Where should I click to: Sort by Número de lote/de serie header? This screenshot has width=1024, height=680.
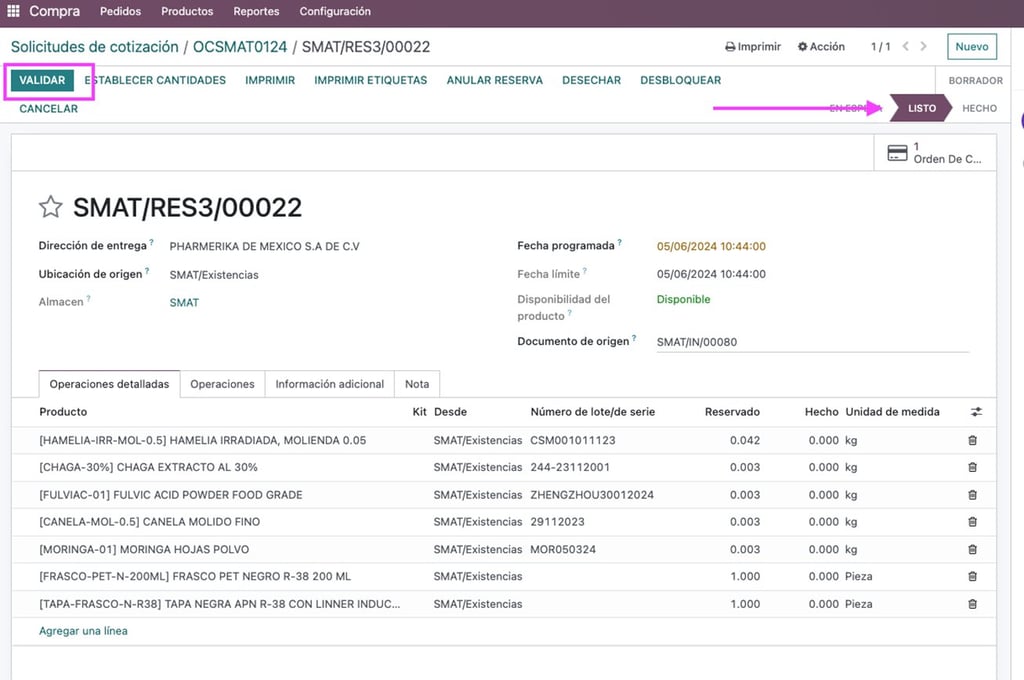(x=592, y=412)
